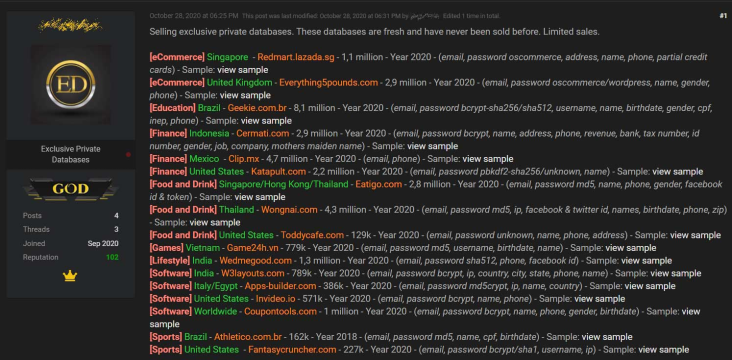Click the Geekie.com.br site name
Image resolution: width=732 pixels, height=360 pixels.
tap(257, 108)
